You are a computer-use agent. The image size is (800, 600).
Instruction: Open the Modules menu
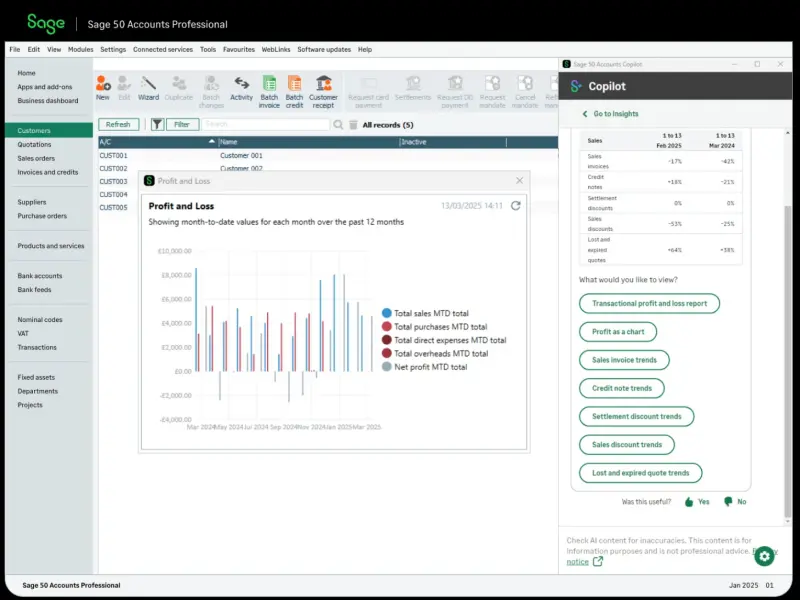point(80,49)
